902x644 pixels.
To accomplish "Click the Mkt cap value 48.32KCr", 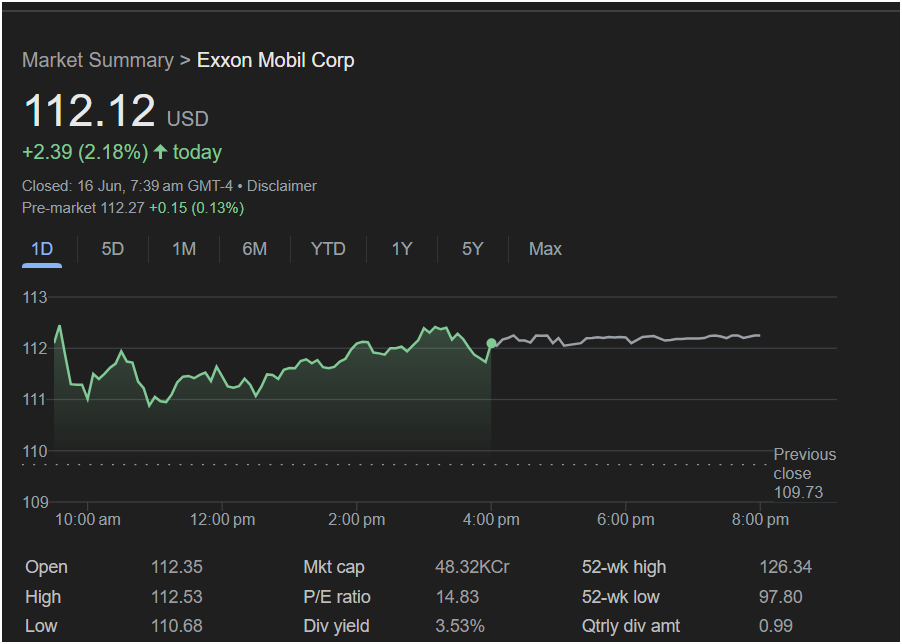I will coord(472,567).
